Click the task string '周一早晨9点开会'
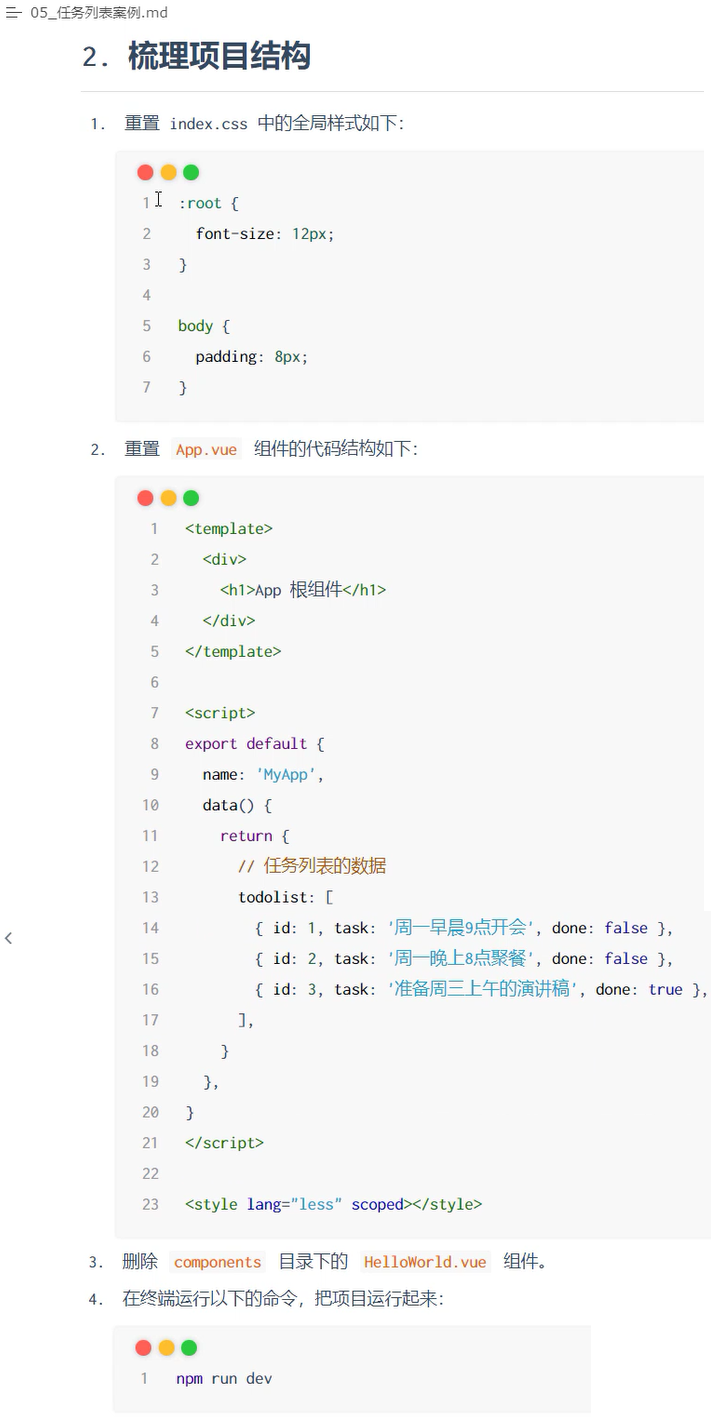 tap(461, 928)
